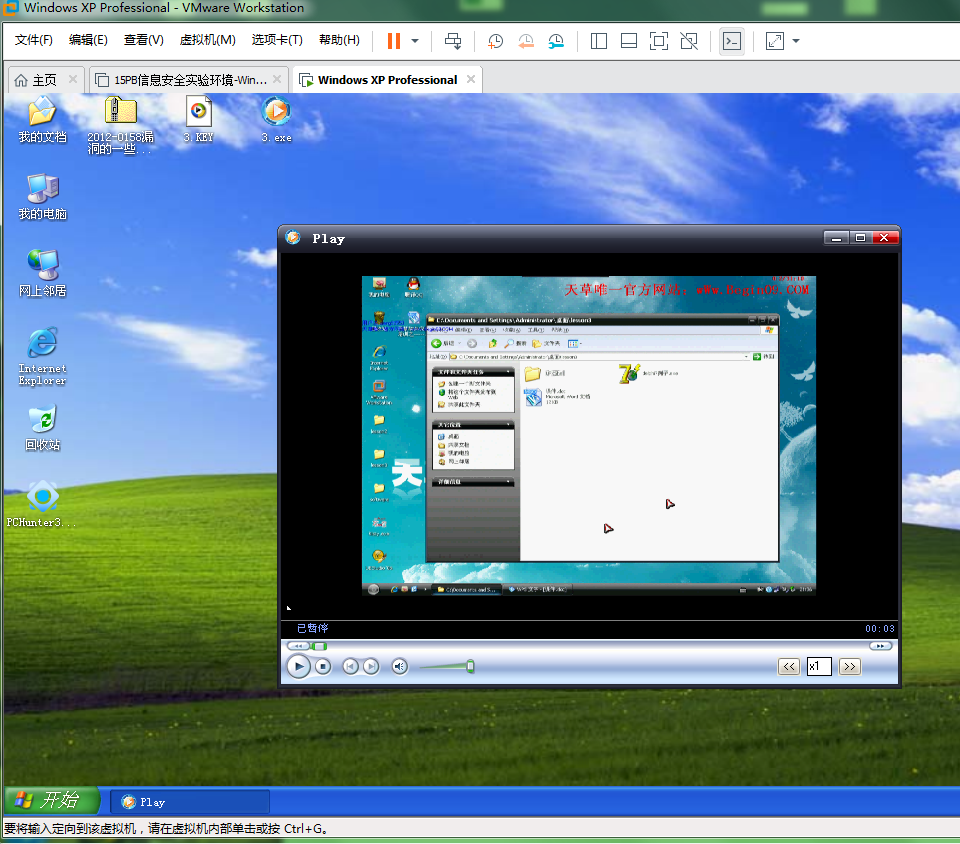
Task: Click the VMware pause virtual machine icon
Action: (x=394, y=41)
